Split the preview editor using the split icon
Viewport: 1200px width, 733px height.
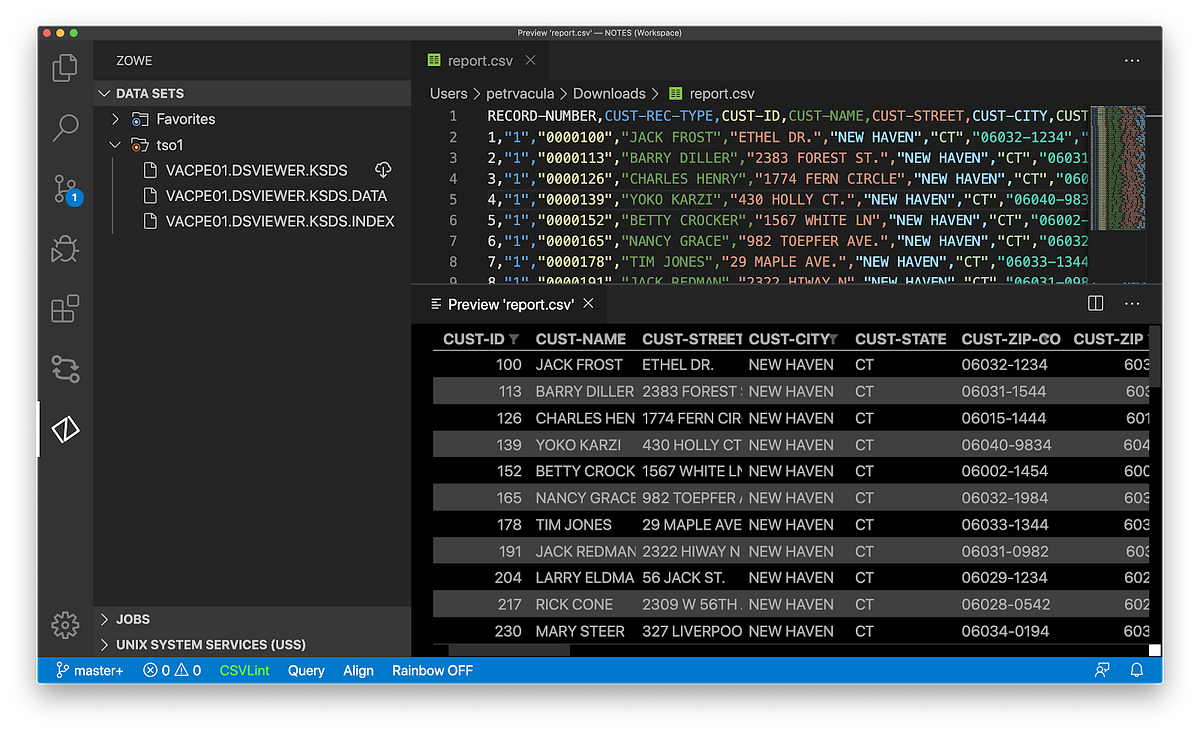click(1095, 303)
